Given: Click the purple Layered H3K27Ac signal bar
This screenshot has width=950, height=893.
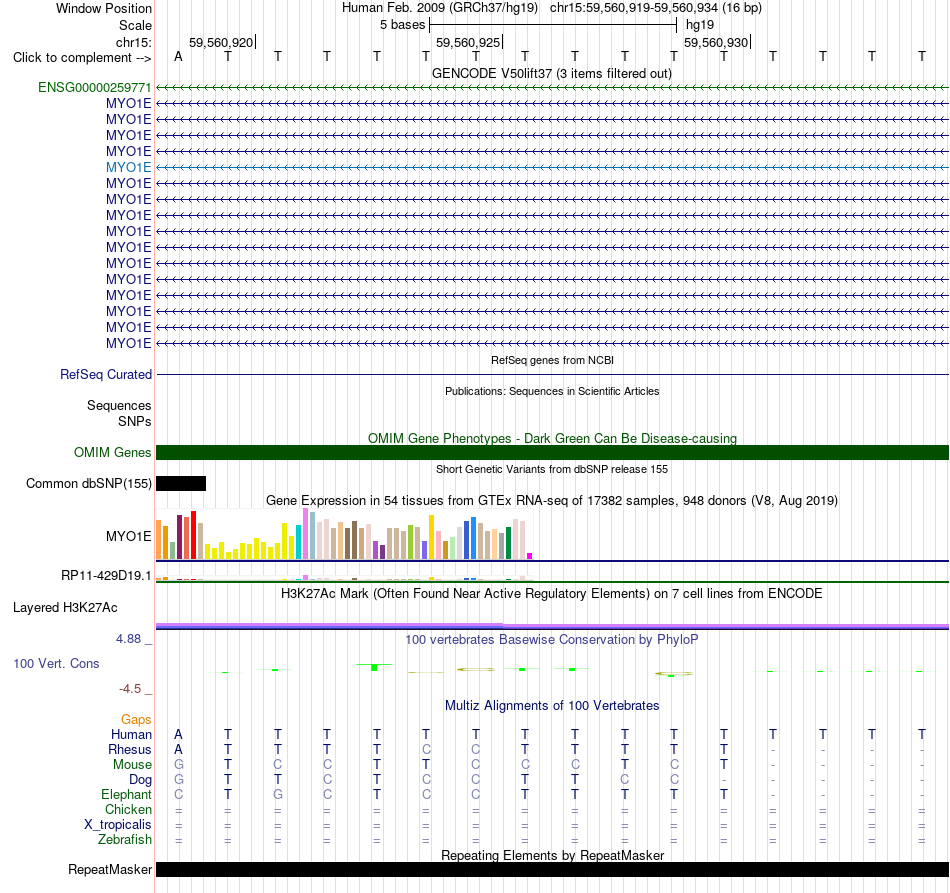Looking at the screenshot, I should pyautogui.click(x=553, y=626).
